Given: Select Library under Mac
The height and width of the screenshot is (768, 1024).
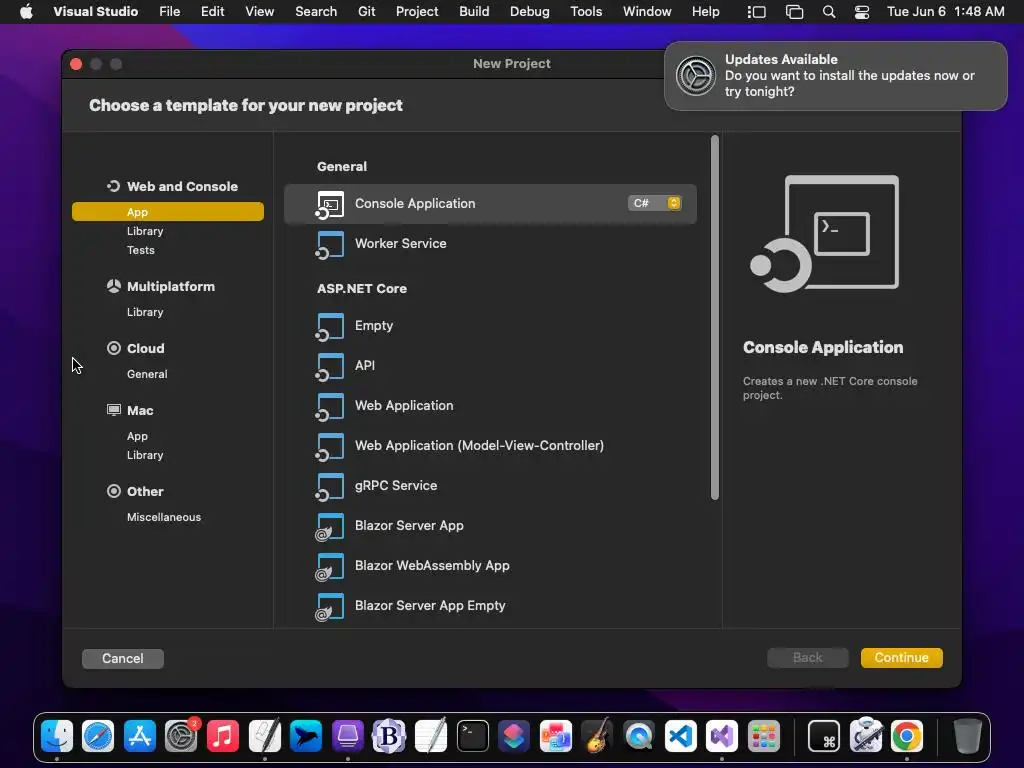Looking at the screenshot, I should [145, 455].
